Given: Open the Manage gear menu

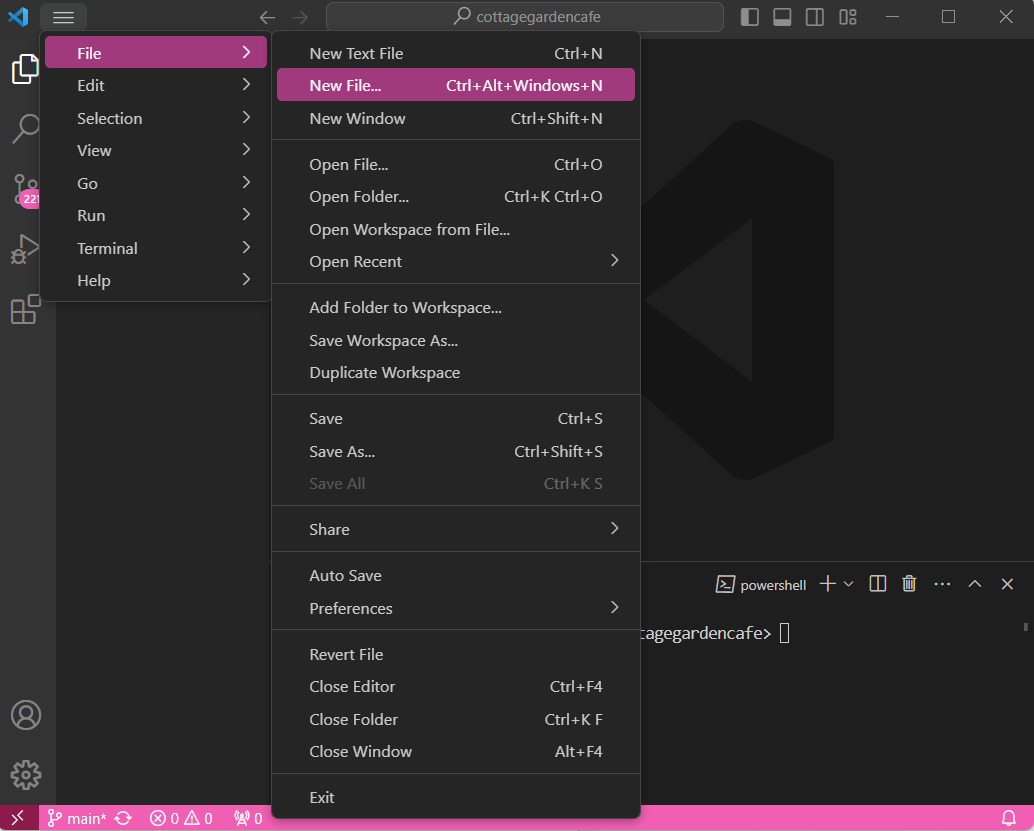Looking at the screenshot, I should pos(25,774).
